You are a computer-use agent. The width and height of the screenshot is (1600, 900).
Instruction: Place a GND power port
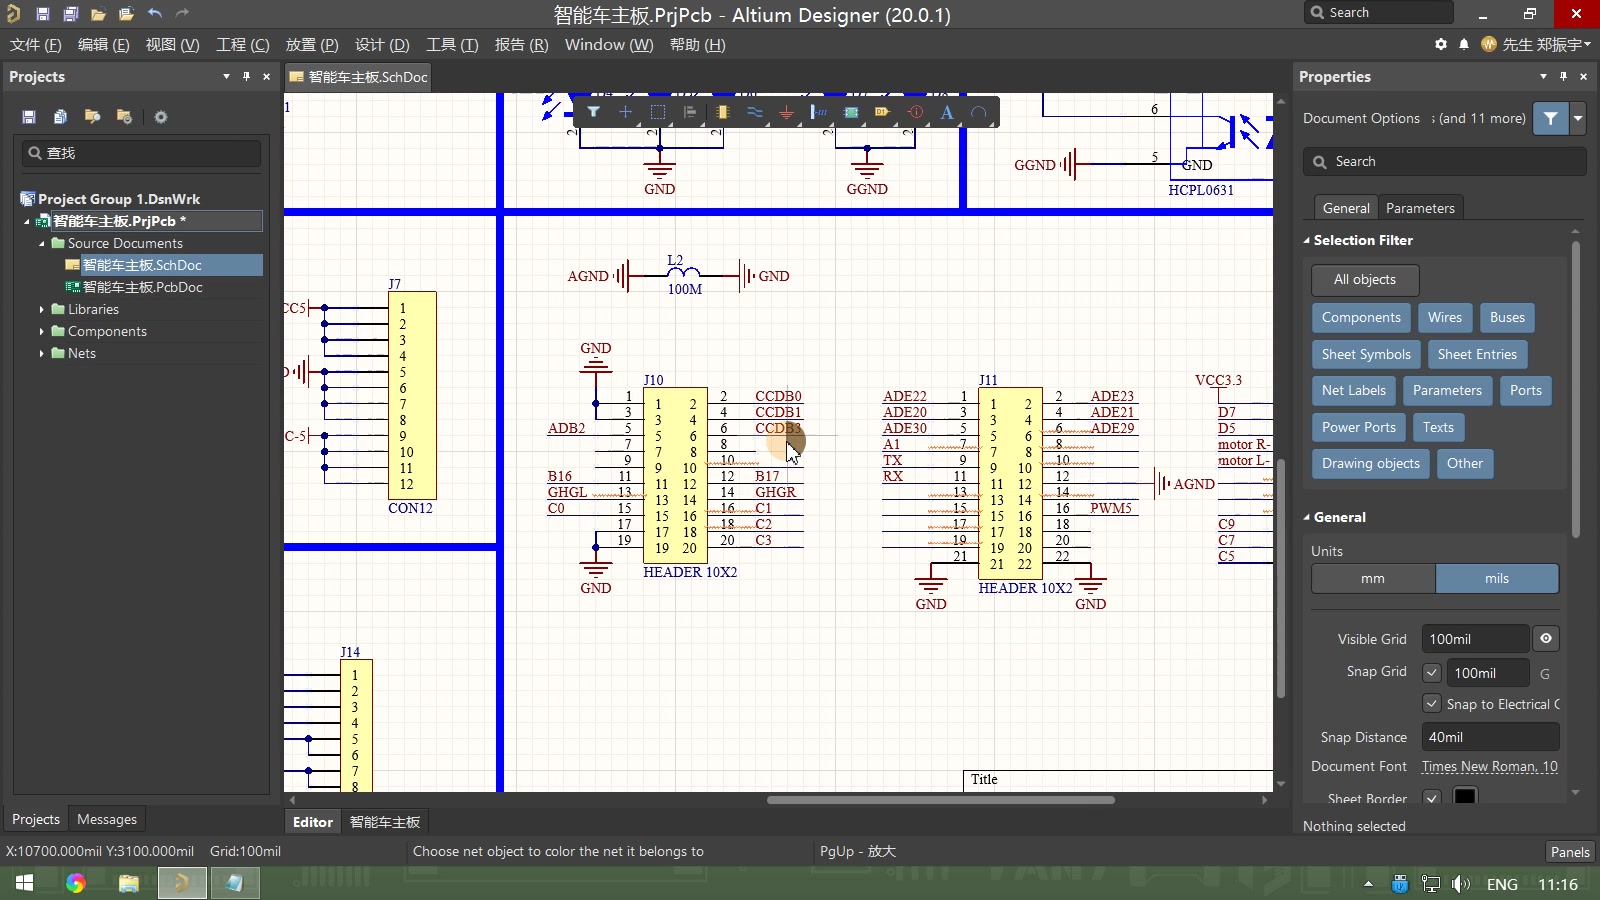click(x=786, y=112)
